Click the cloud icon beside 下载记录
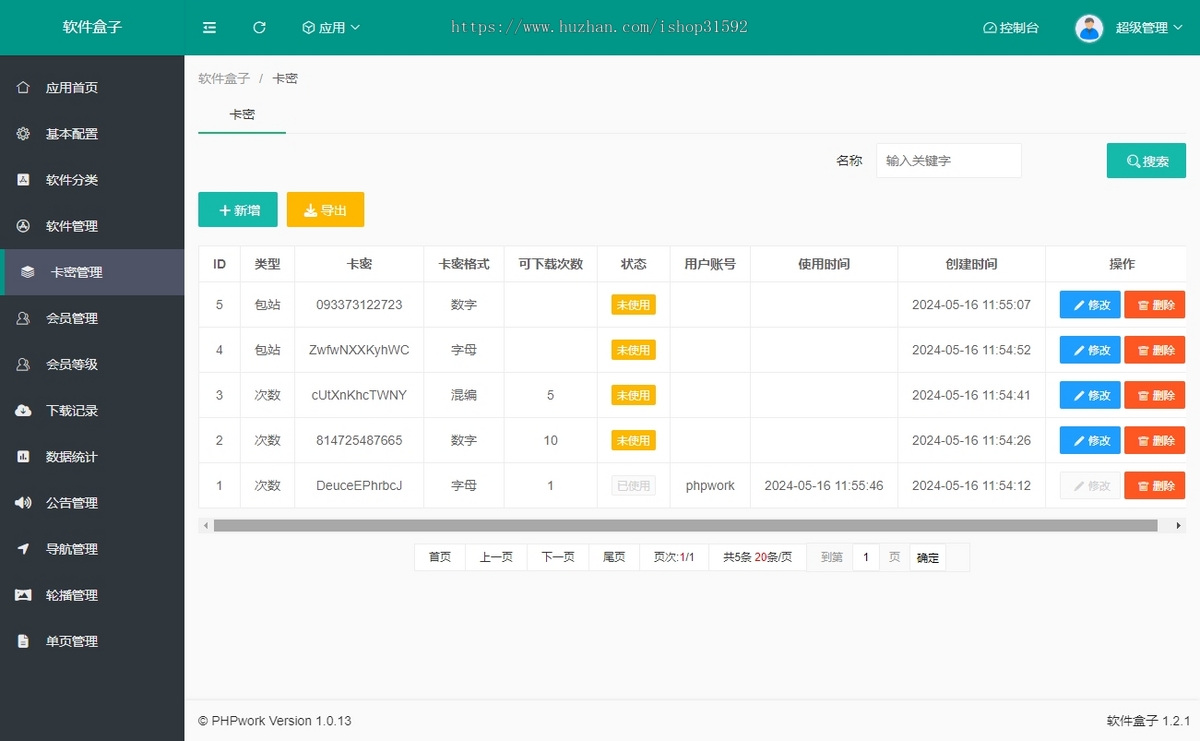Image resolution: width=1200 pixels, height=741 pixels. (23, 411)
